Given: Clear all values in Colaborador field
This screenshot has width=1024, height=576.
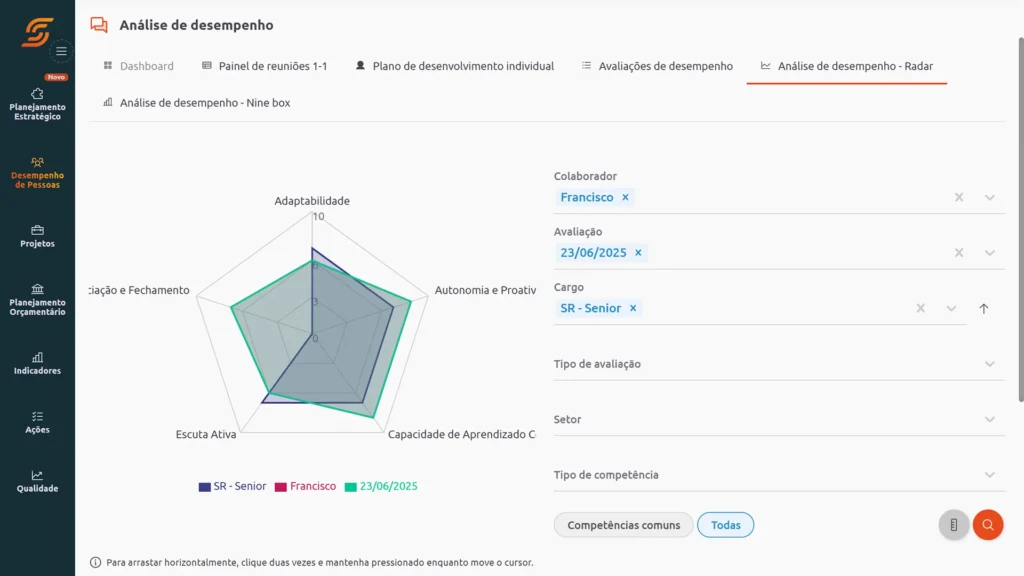Looking at the screenshot, I should [x=959, y=197].
